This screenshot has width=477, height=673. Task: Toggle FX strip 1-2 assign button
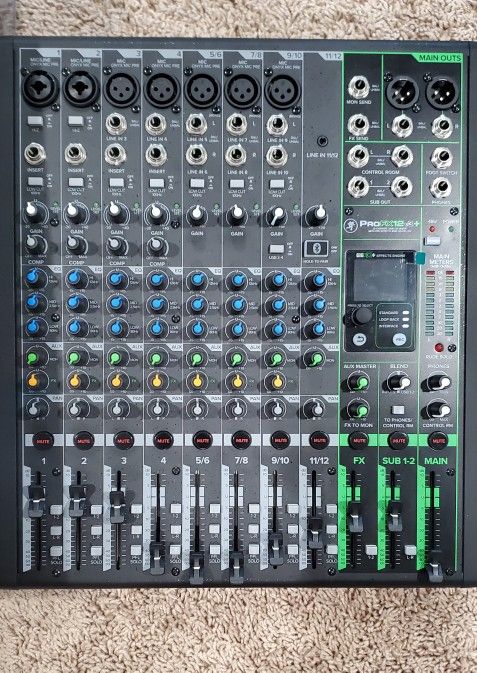pyautogui.click(x=371, y=549)
